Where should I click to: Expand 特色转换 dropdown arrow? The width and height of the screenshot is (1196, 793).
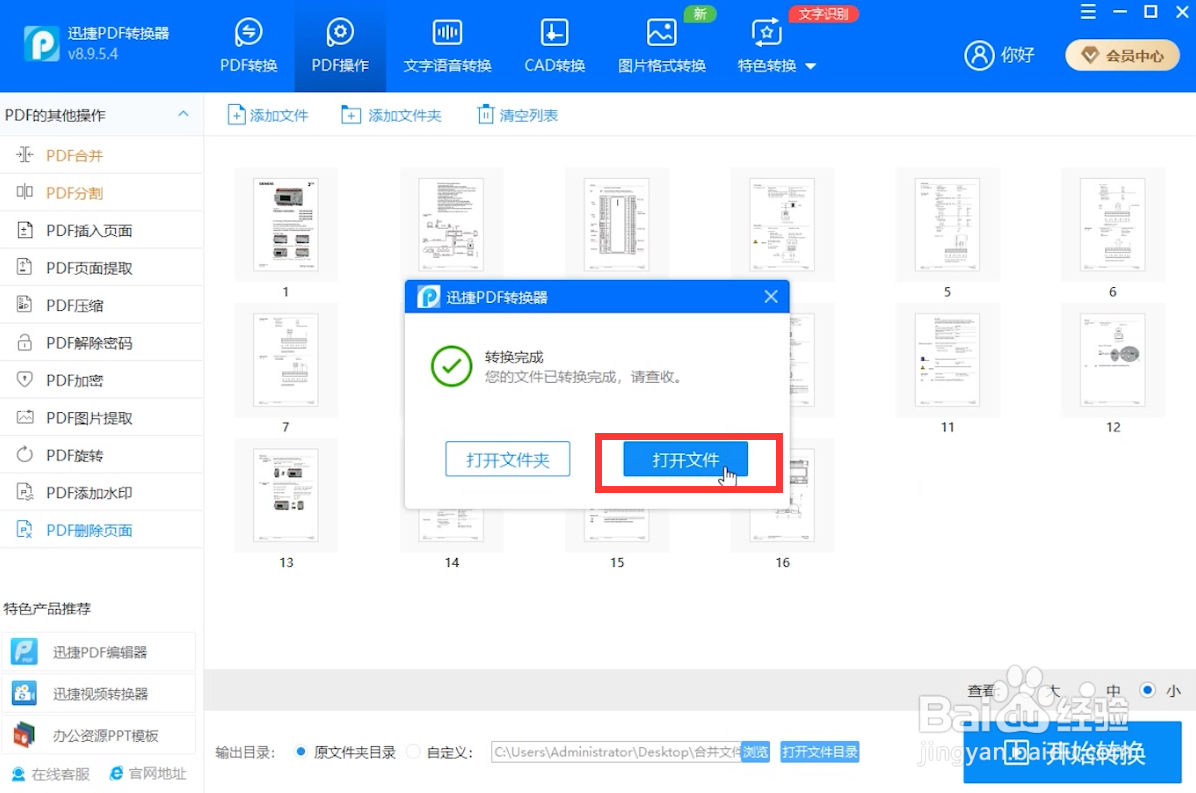[x=811, y=66]
